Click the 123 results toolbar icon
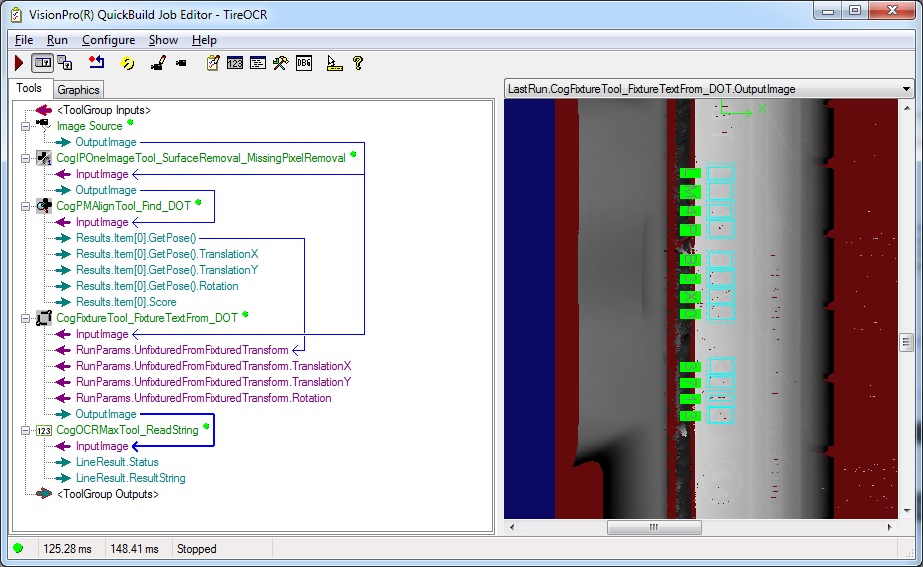923x567 pixels. pyautogui.click(x=235, y=63)
